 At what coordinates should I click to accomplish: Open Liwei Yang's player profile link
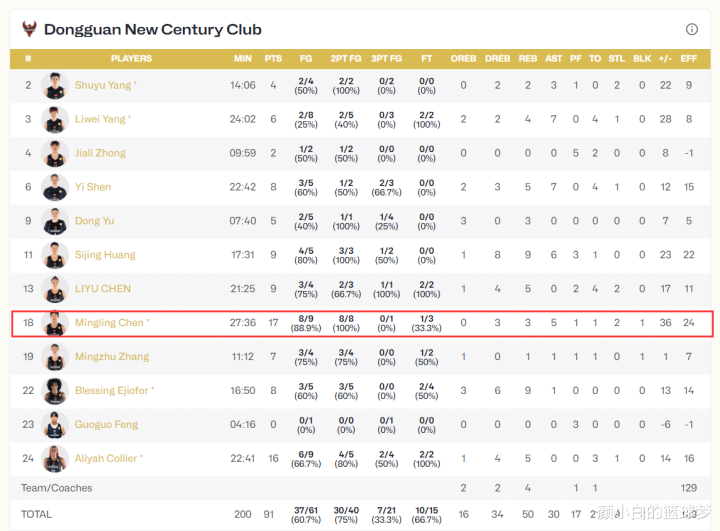pos(100,119)
